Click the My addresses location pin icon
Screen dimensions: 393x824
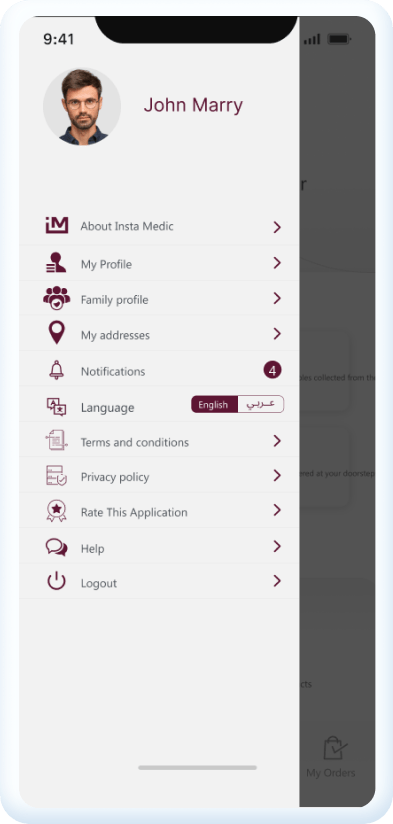pos(56,333)
